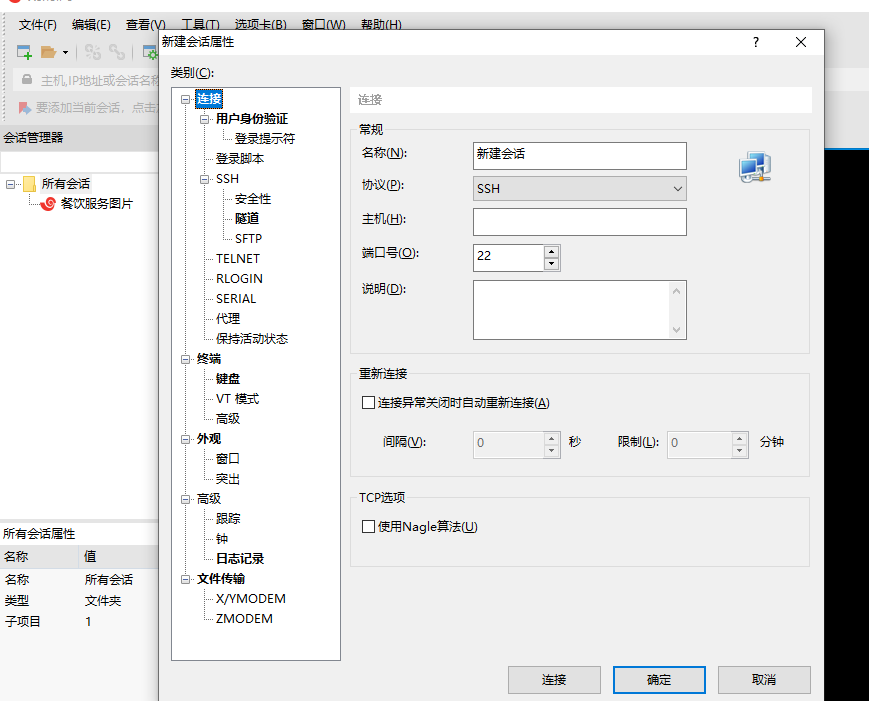
Task: Open the 查看(V) menu
Action: click(145, 25)
